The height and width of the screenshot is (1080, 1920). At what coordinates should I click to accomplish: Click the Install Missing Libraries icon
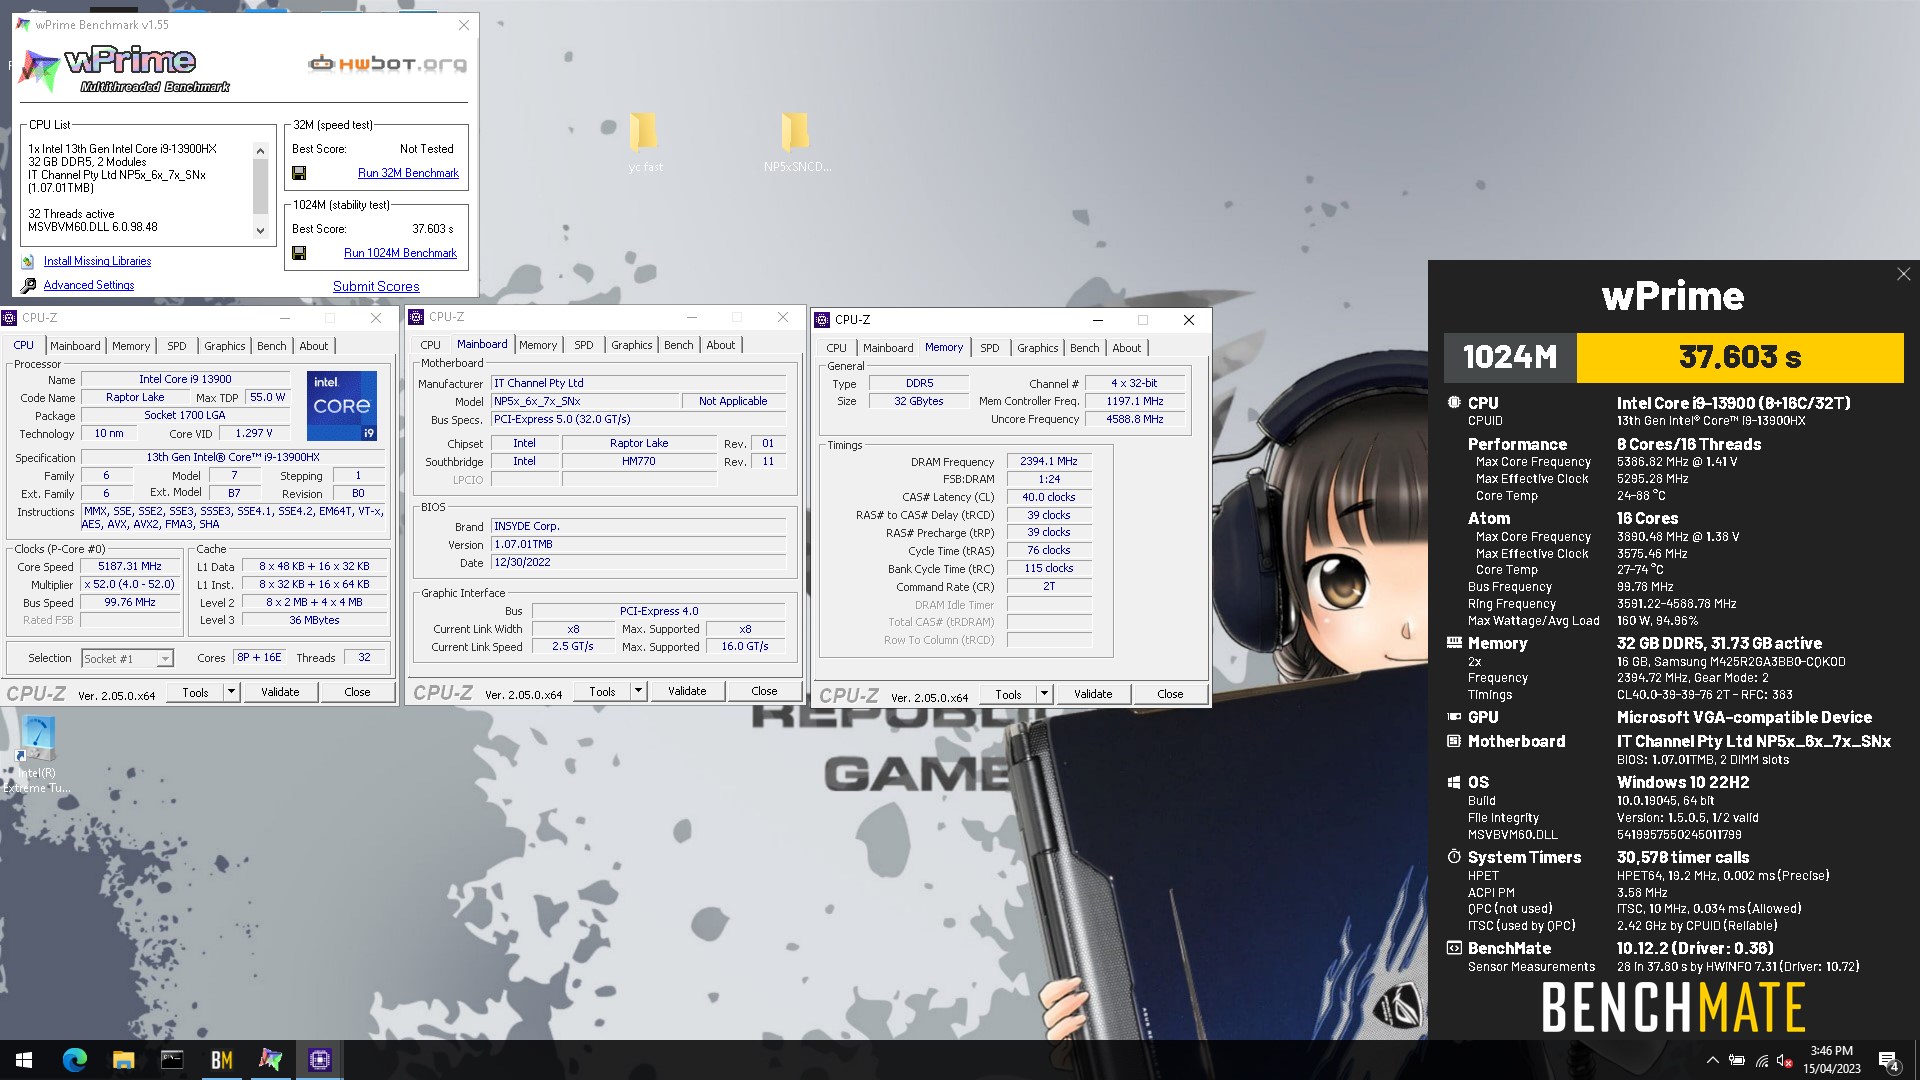[28, 262]
